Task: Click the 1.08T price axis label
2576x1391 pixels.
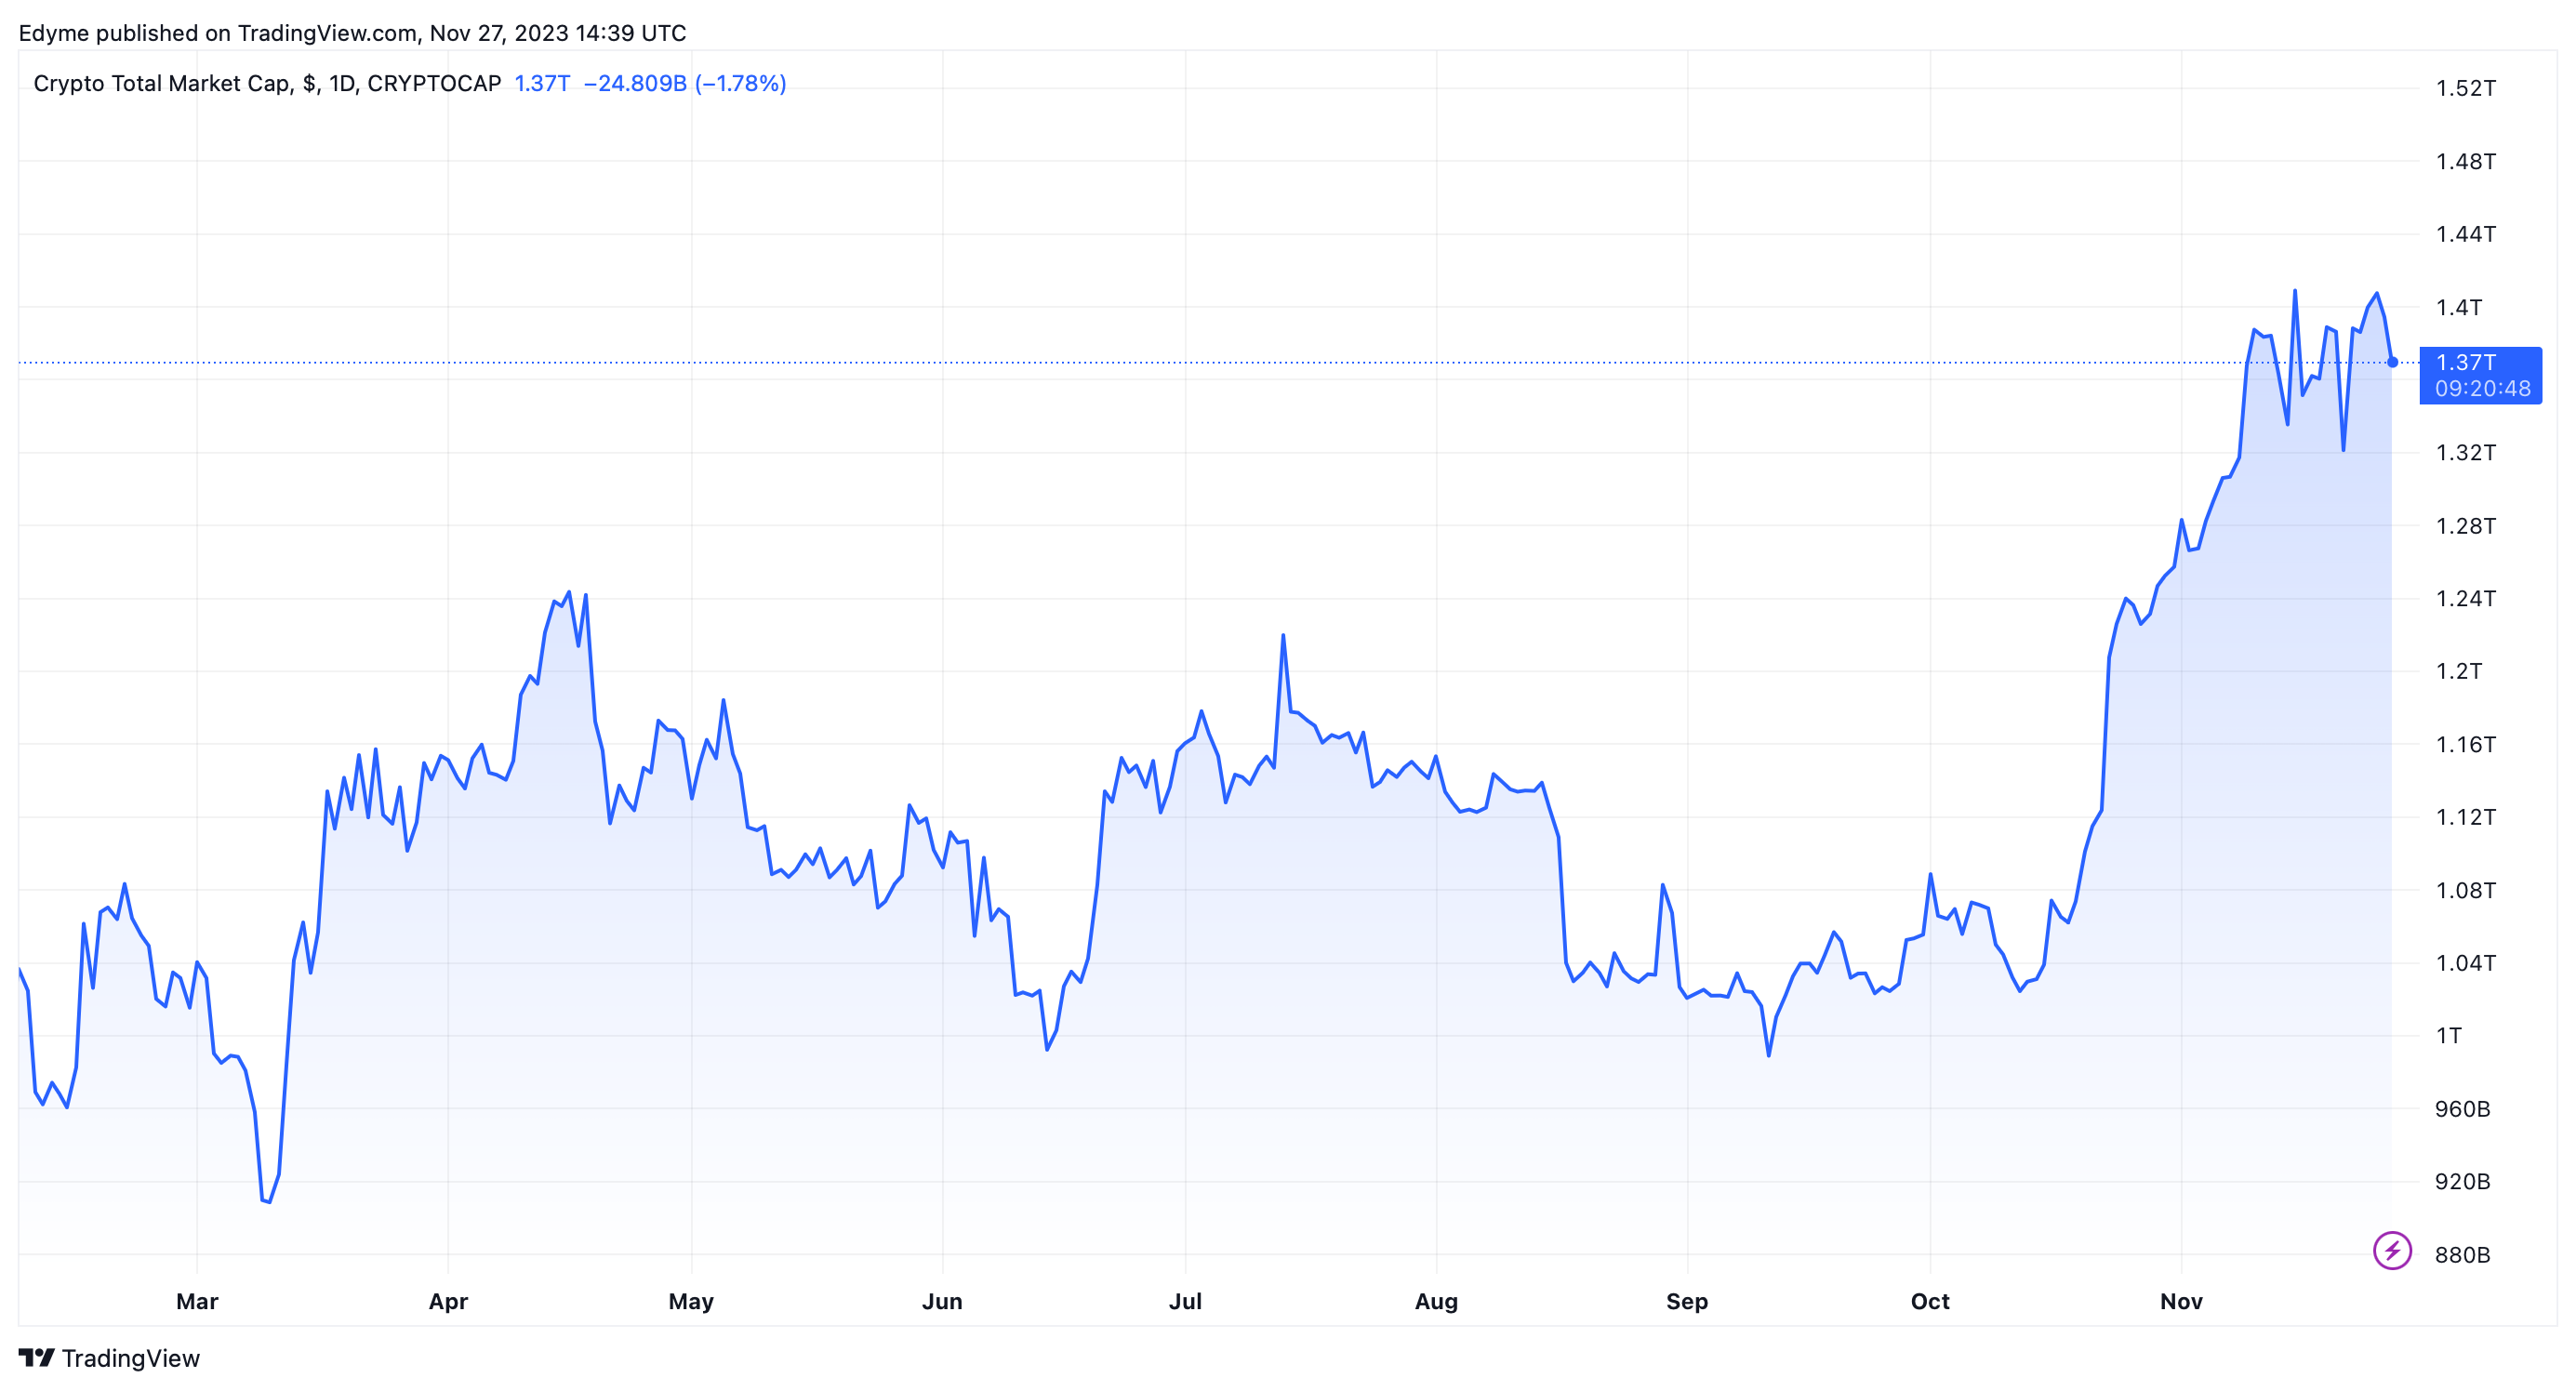Action: coord(2465,890)
